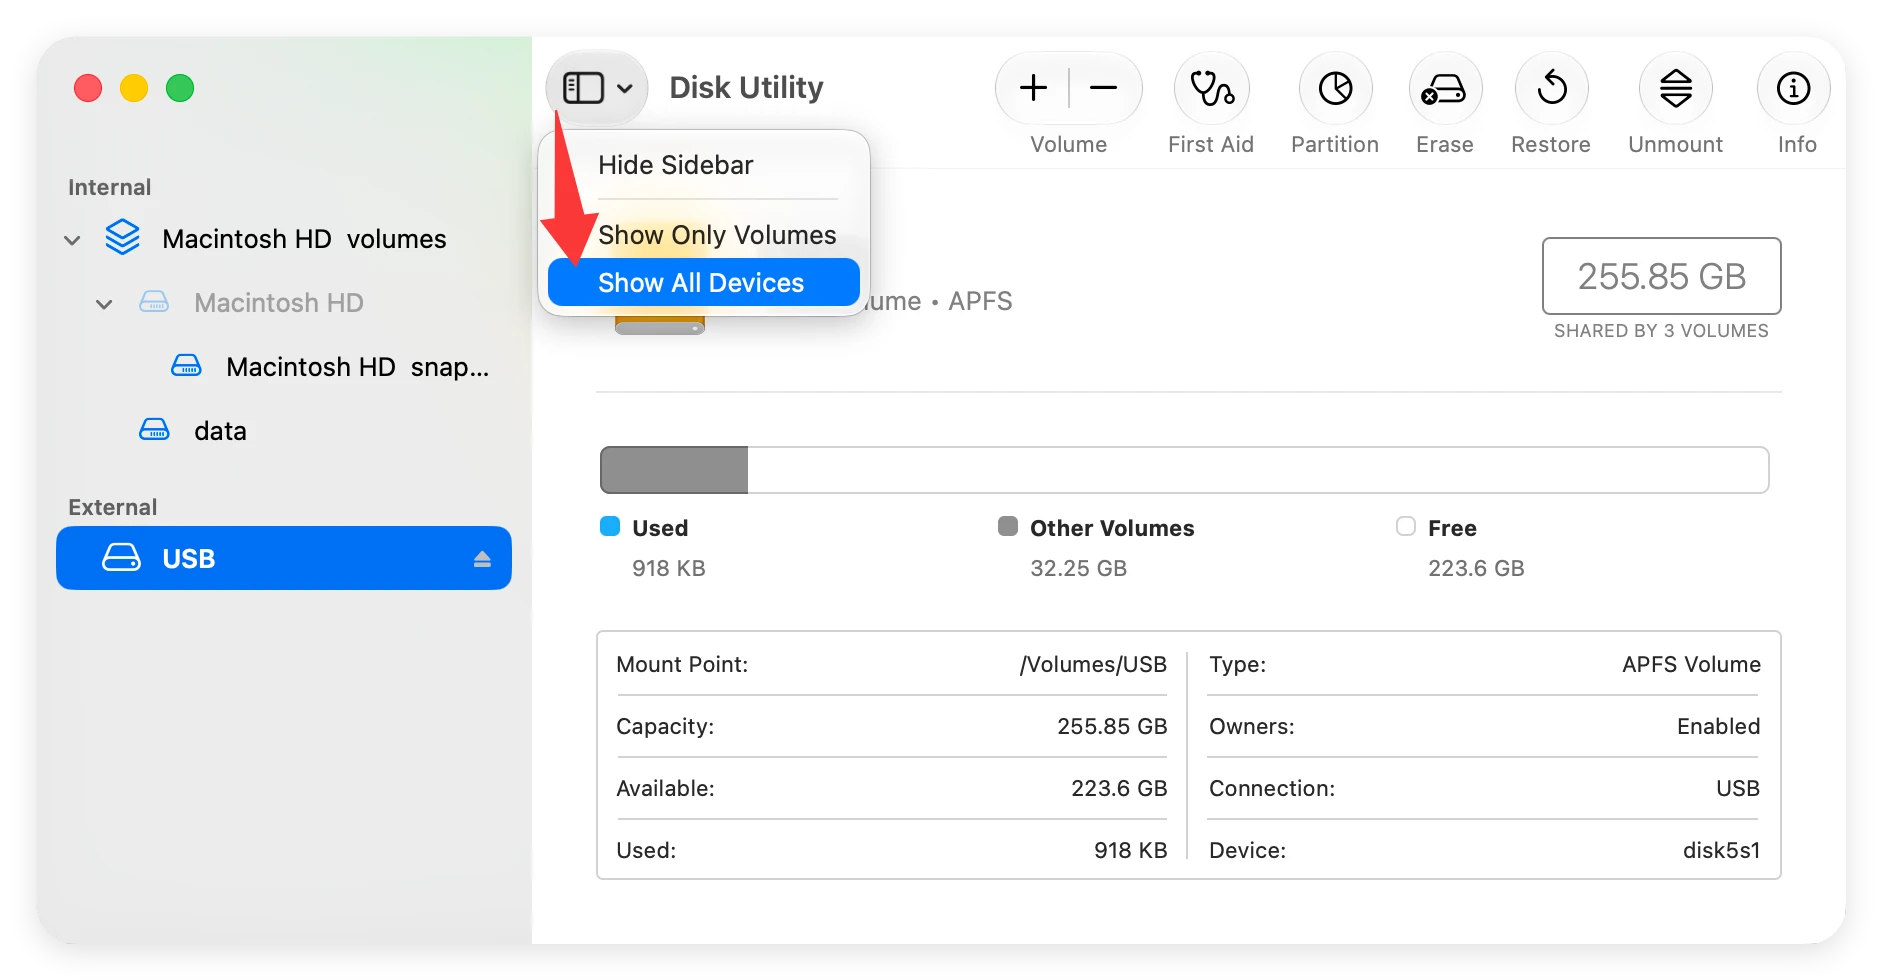1882x980 pixels.
Task: Click the Info toolbar label
Action: click(1797, 145)
